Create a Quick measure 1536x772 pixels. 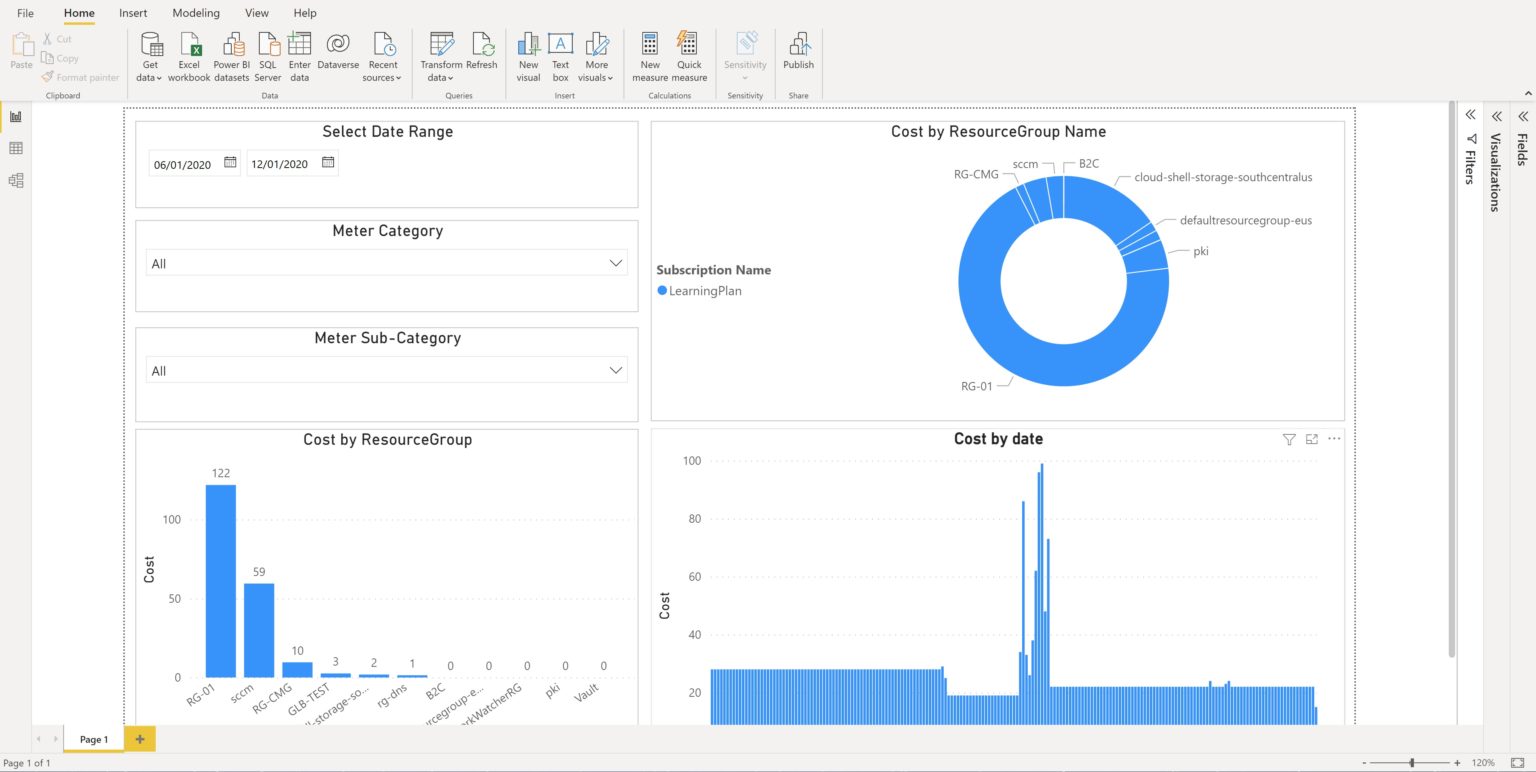[x=689, y=57]
